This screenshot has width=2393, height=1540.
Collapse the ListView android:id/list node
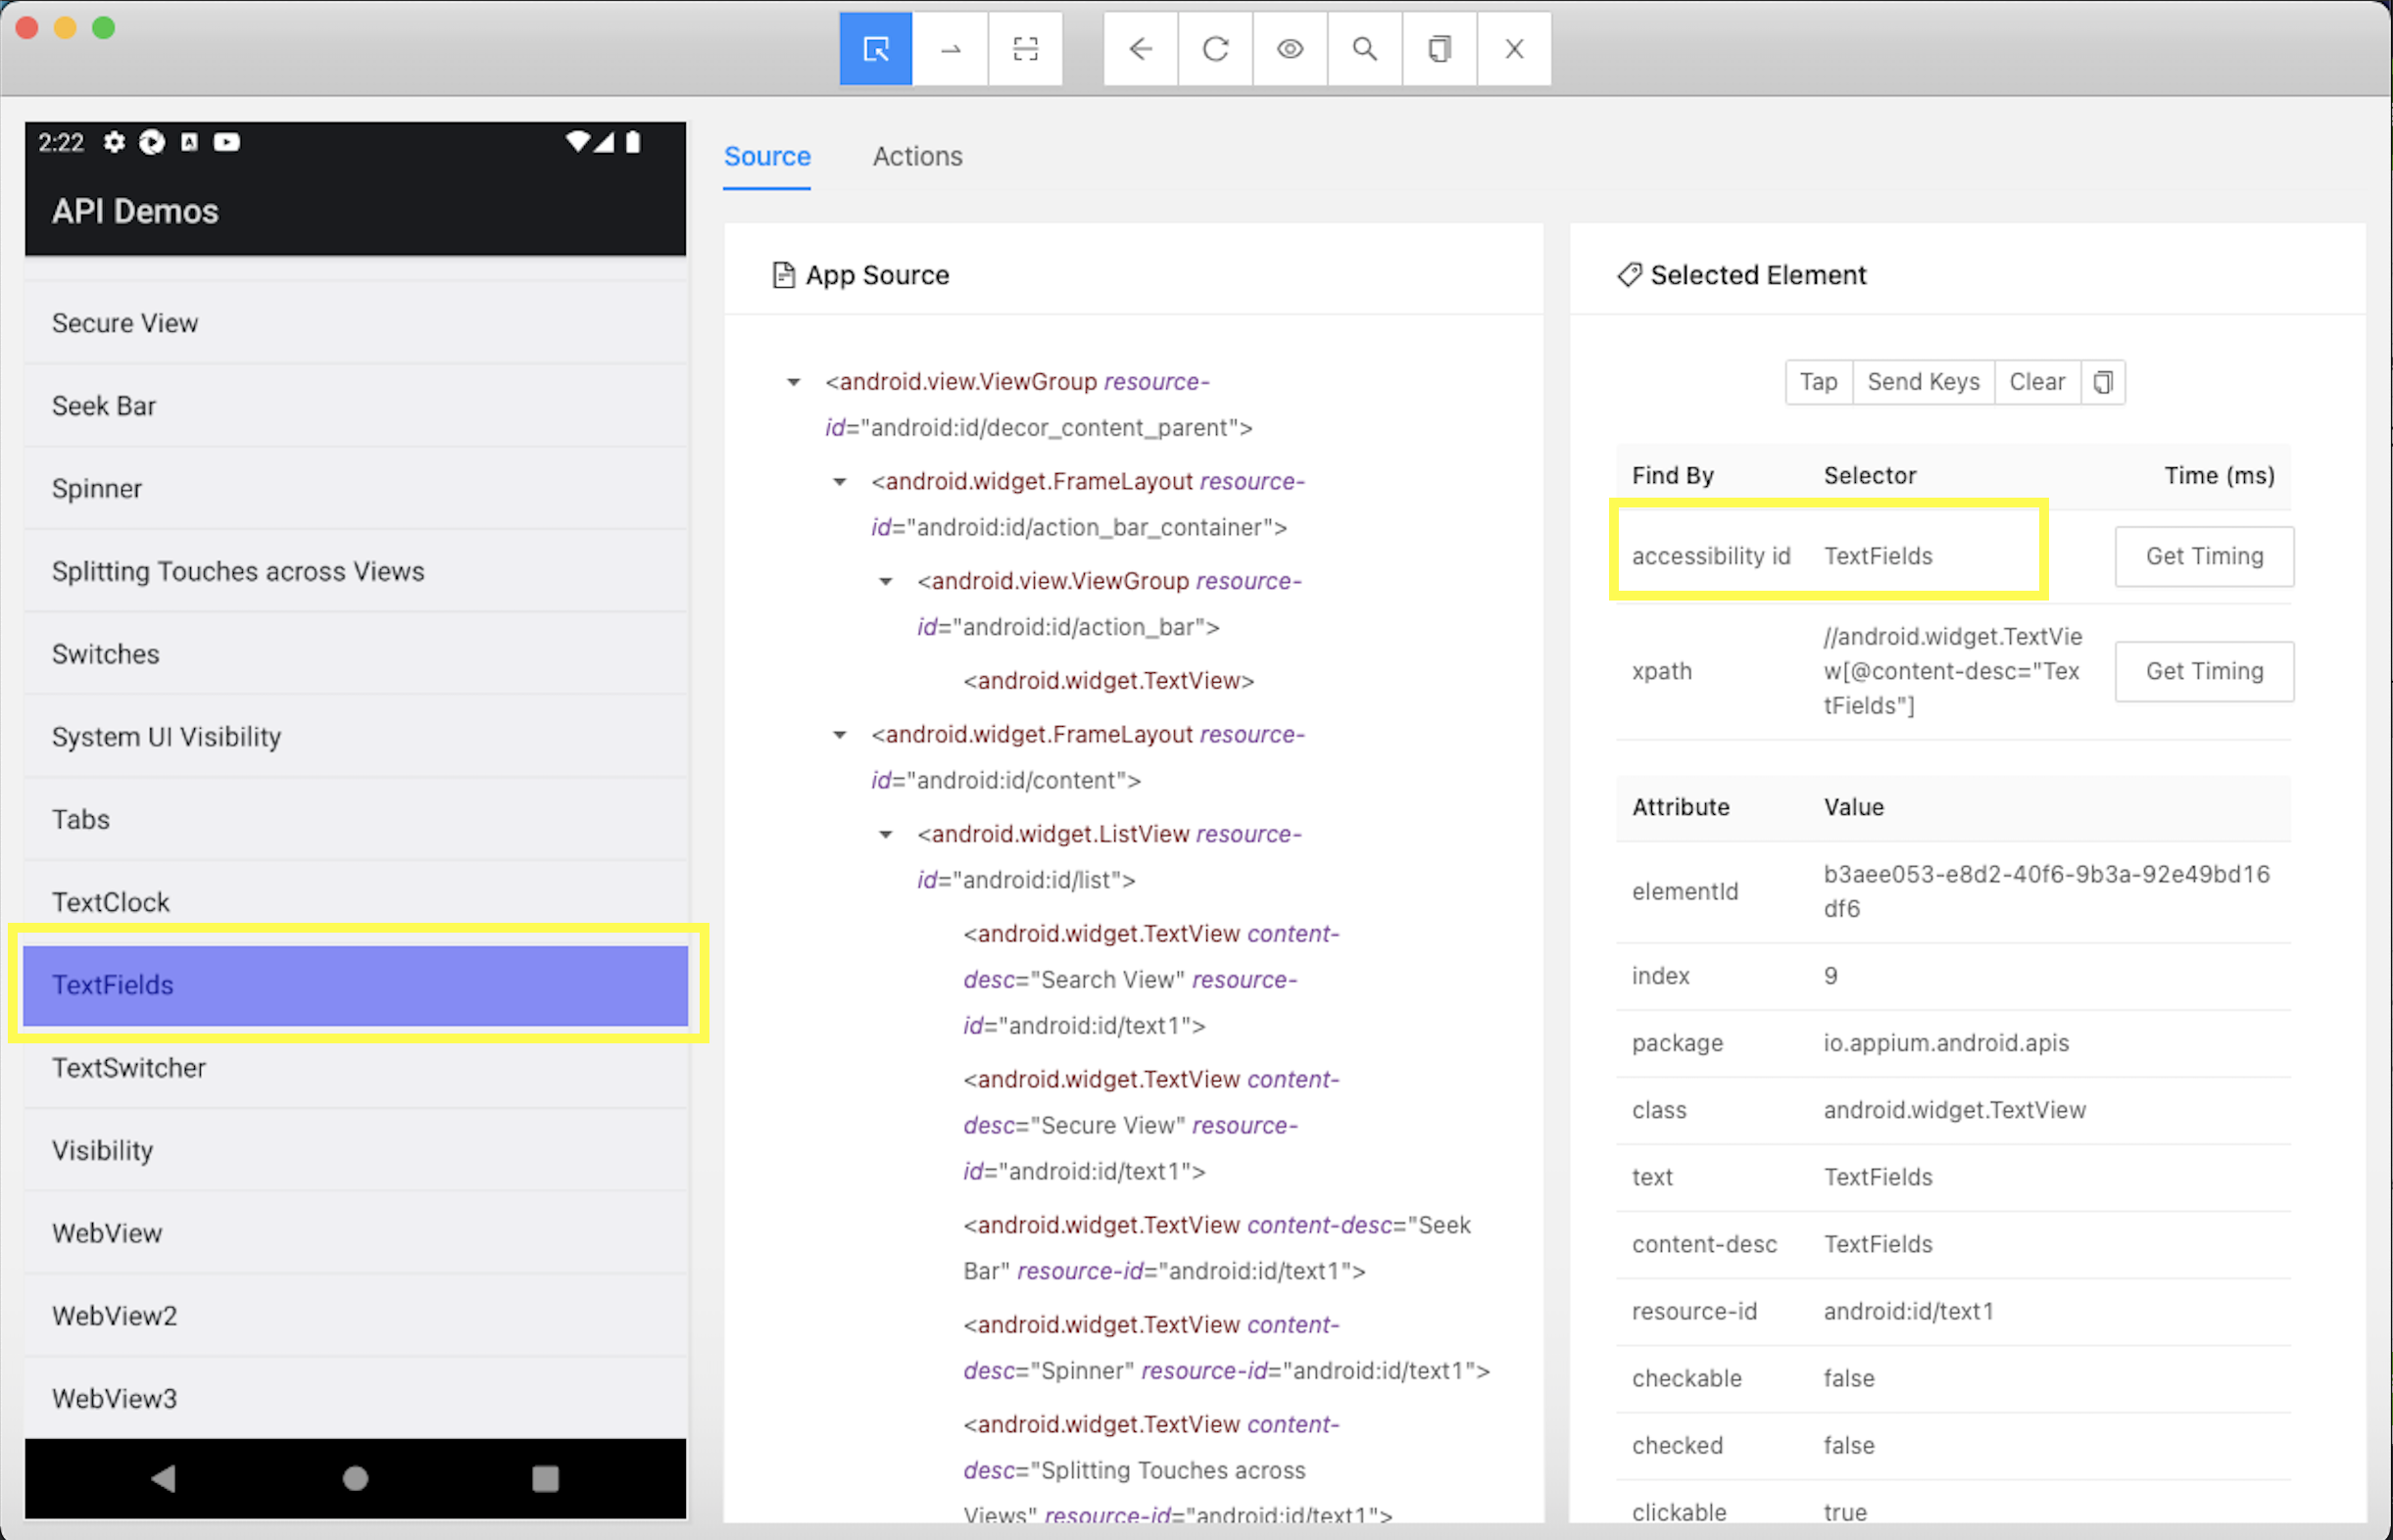(885, 834)
